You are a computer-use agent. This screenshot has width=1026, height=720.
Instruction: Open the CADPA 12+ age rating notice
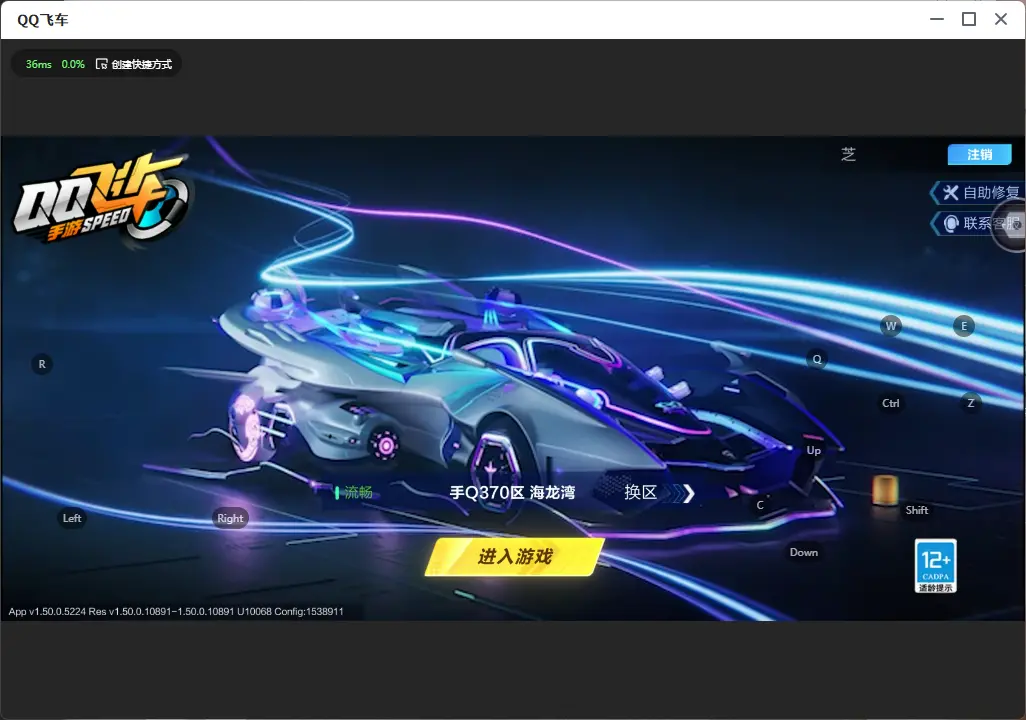click(936, 566)
